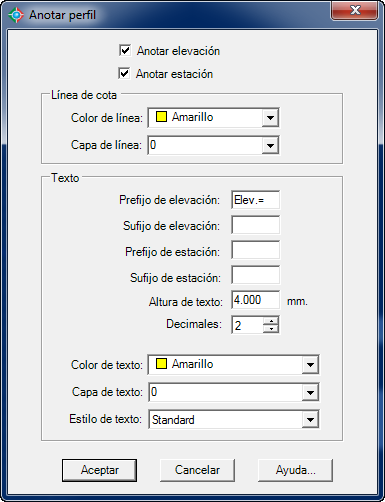This screenshot has width=385, height=502.
Task: Open the Color de línea dropdown
Action: coord(213,117)
